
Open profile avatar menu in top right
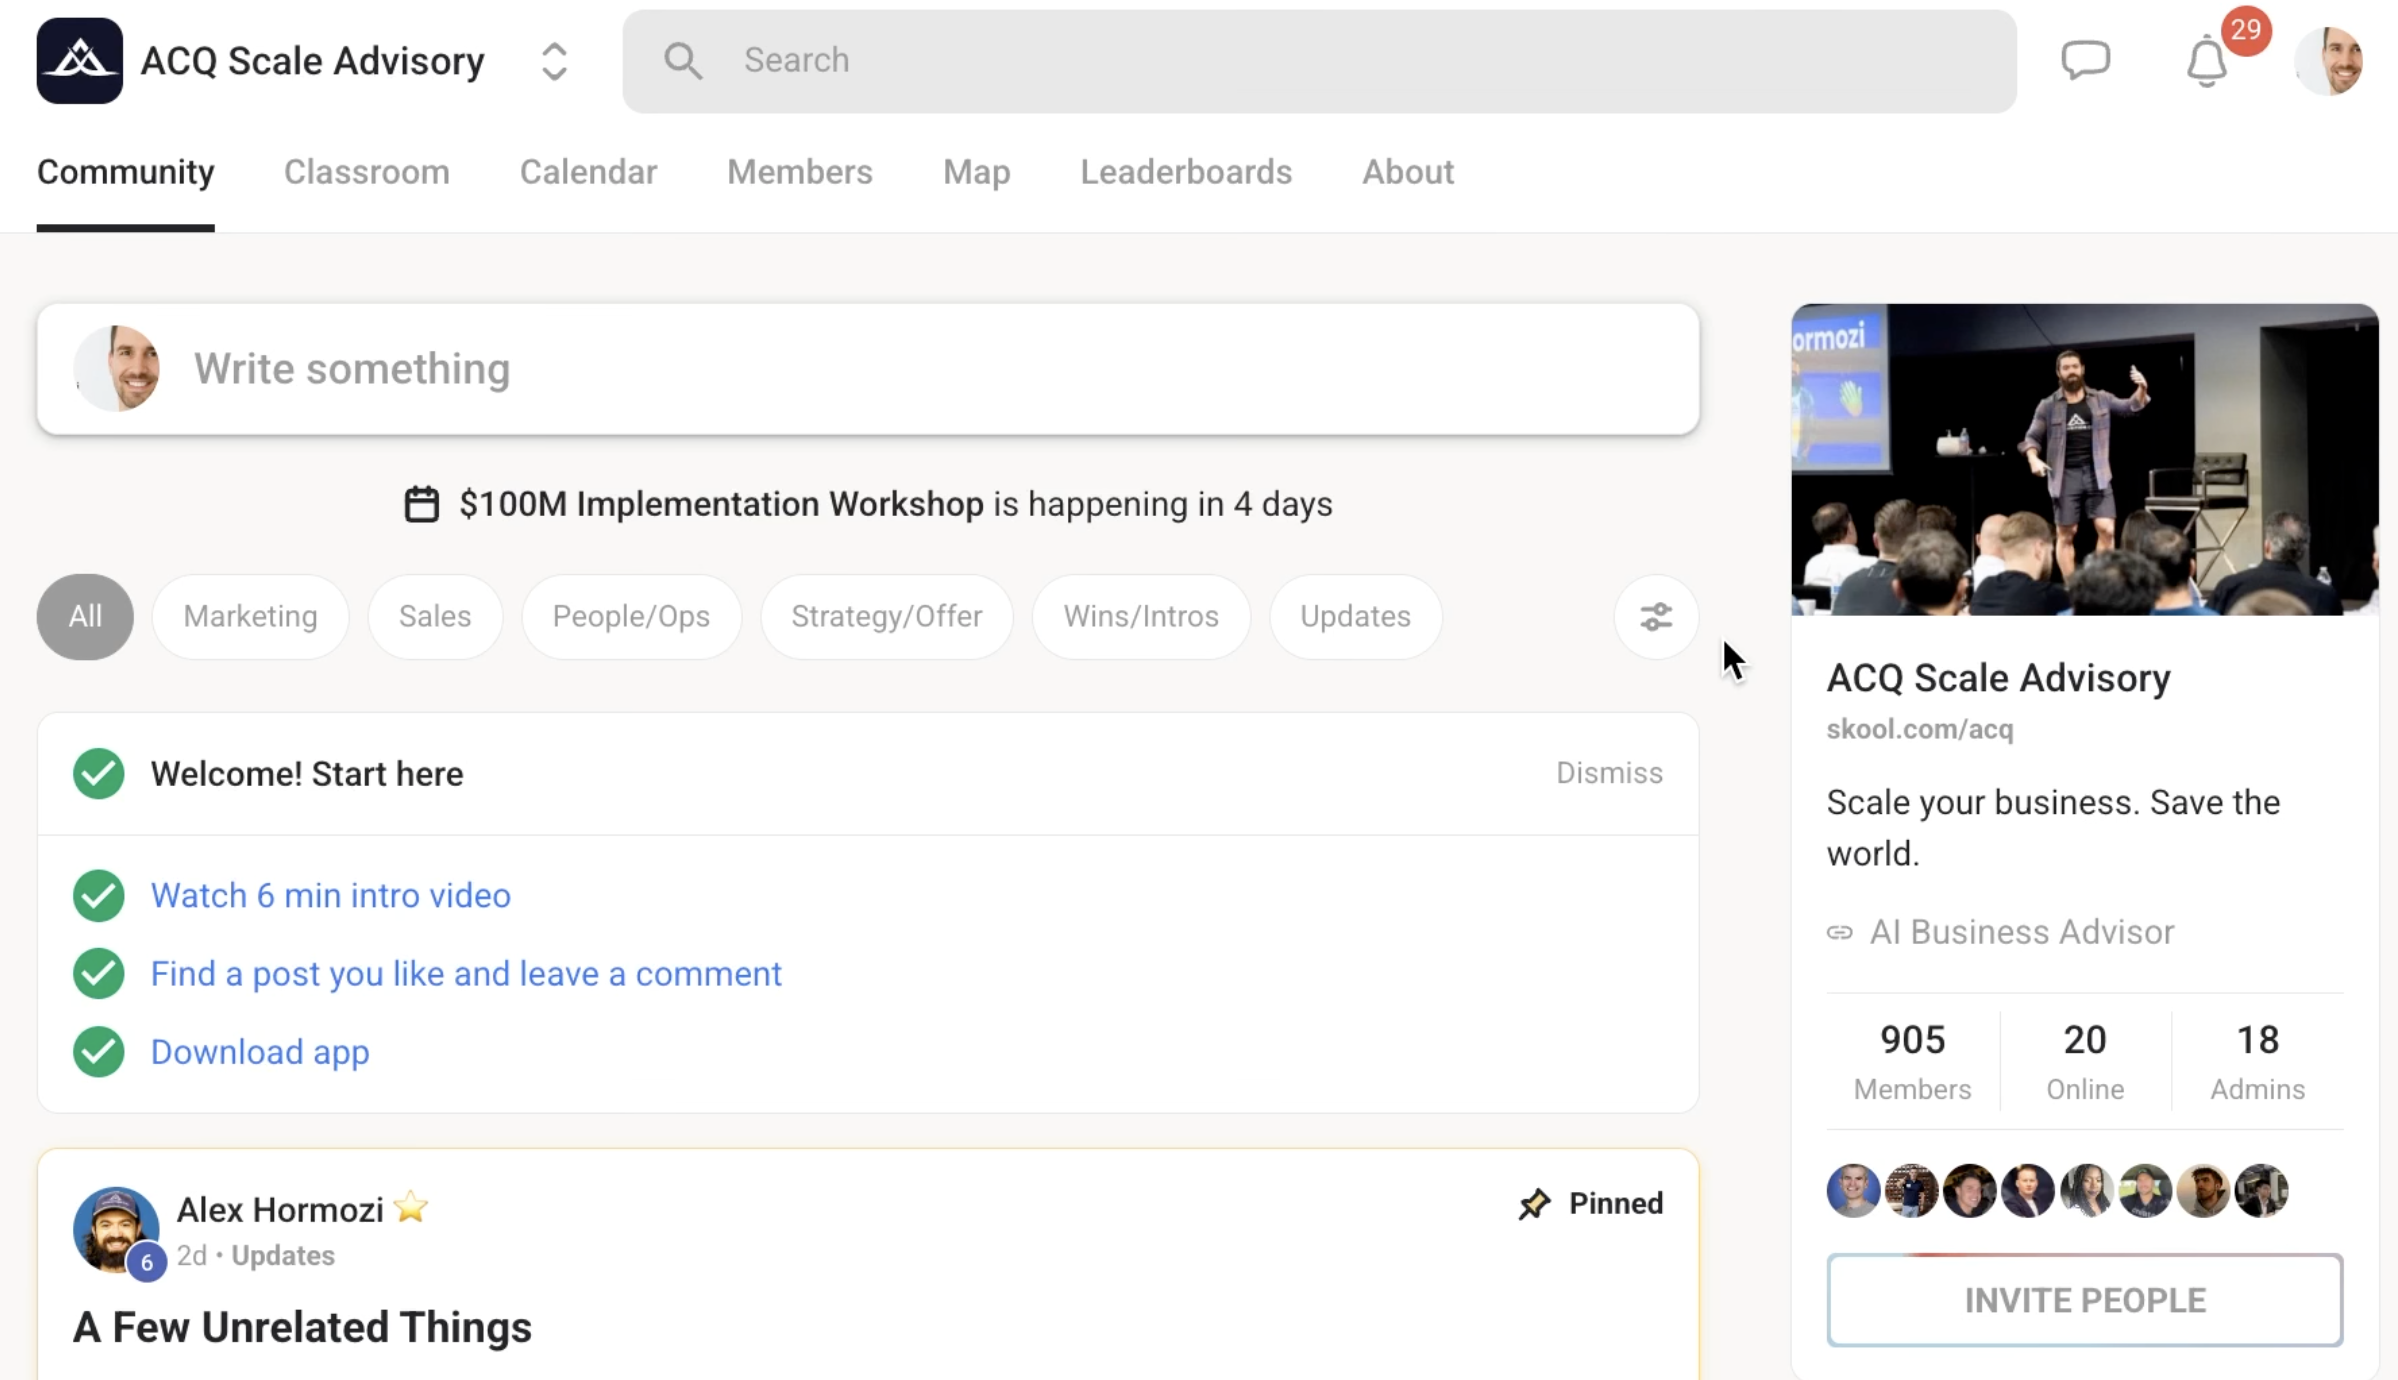pyautogui.click(x=2329, y=61)
